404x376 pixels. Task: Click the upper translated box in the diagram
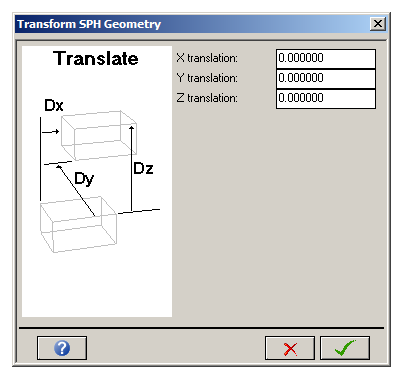coord(99,135)
